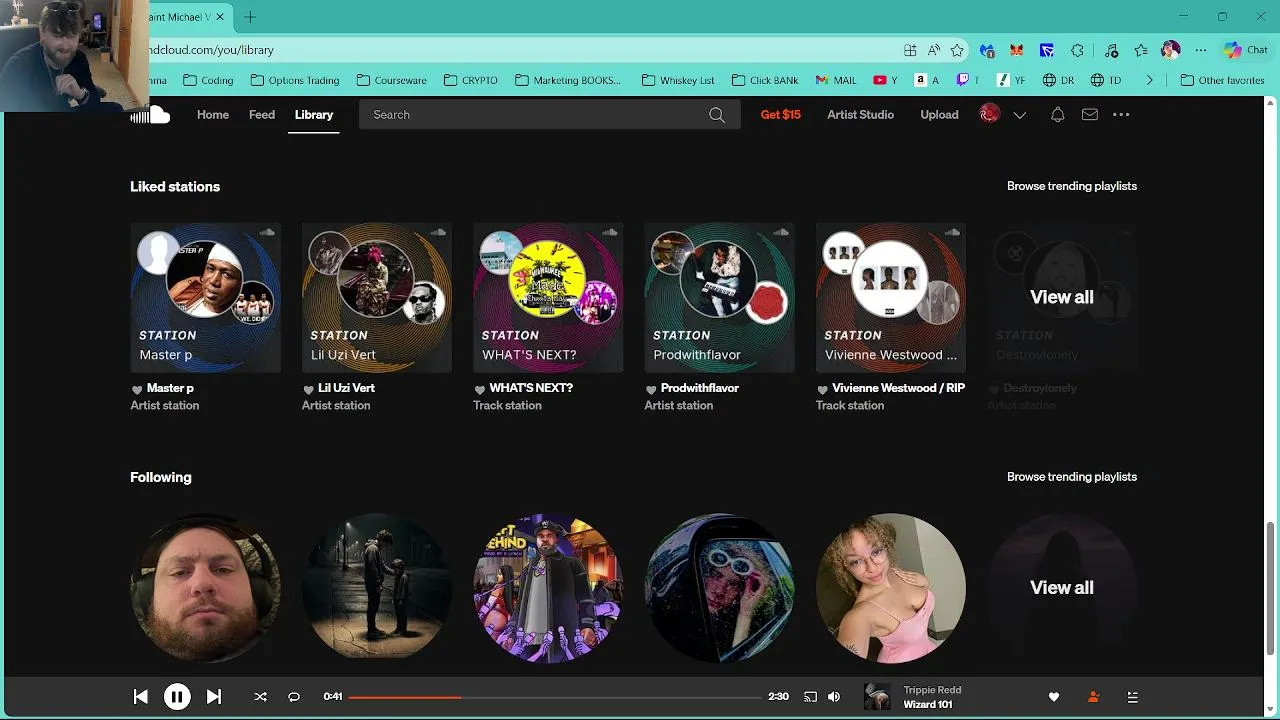The height and width of the screenshot is (720, 1280).
Task: Toggle repeat mode
Action: click(294, 697)
